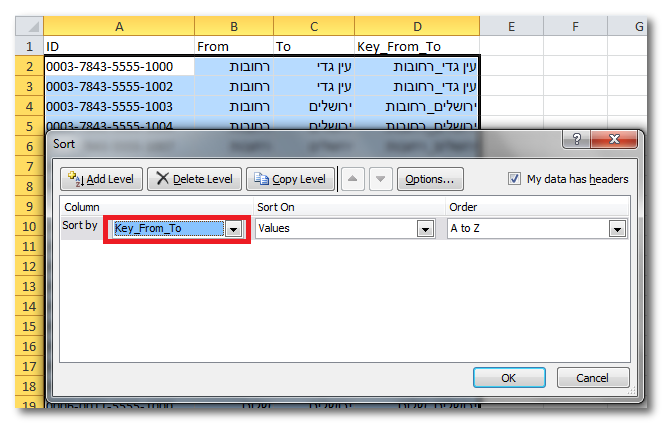Screen dimensions: 662x423
Task: Click the Key_From_To header cell in D1
Action: 416,46
